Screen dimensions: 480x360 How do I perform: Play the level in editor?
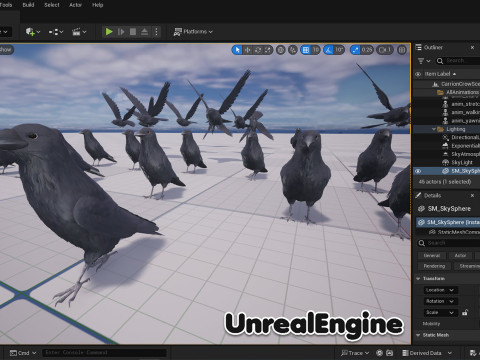click(x=109, y=32)
